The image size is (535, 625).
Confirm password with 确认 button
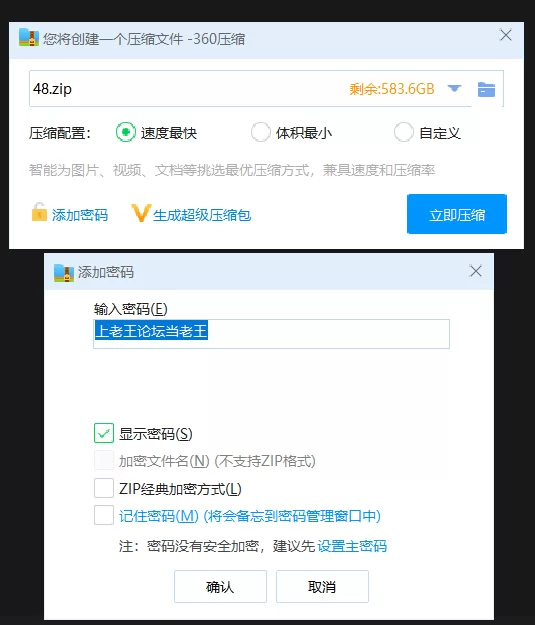(220, 586)
